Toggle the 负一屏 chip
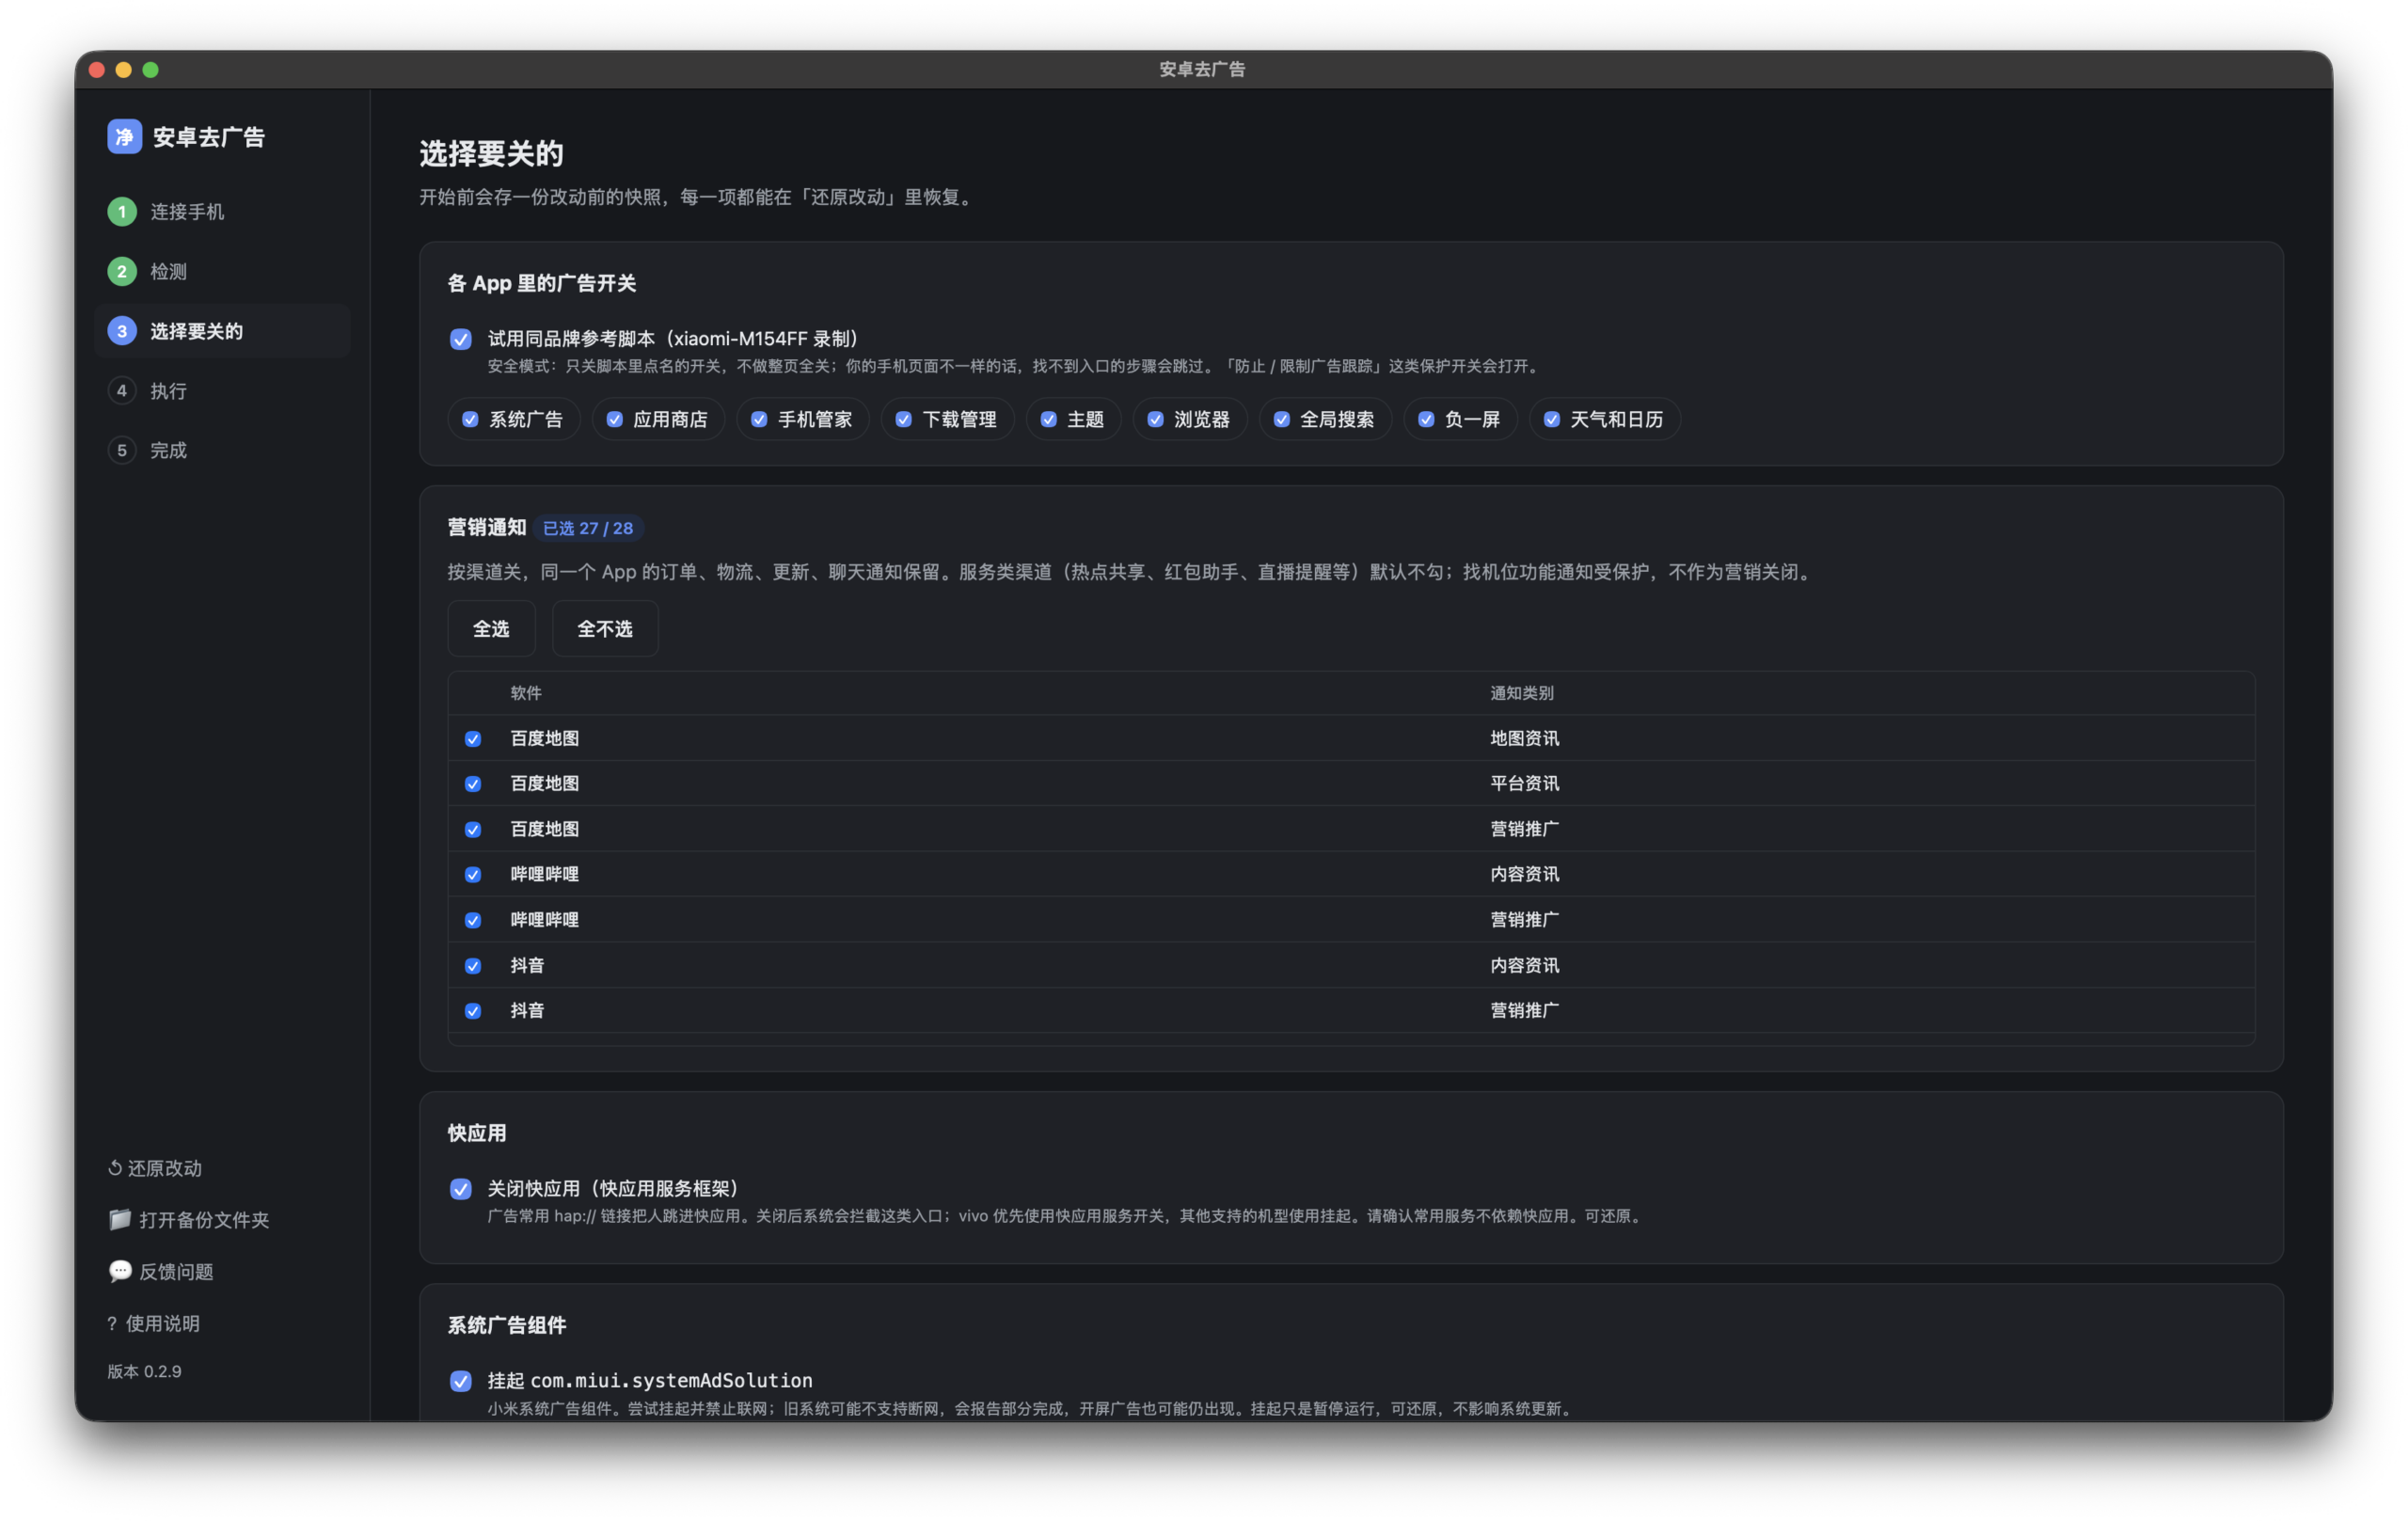This screenshot has height=1521, width=2408. pos(1460,419)
